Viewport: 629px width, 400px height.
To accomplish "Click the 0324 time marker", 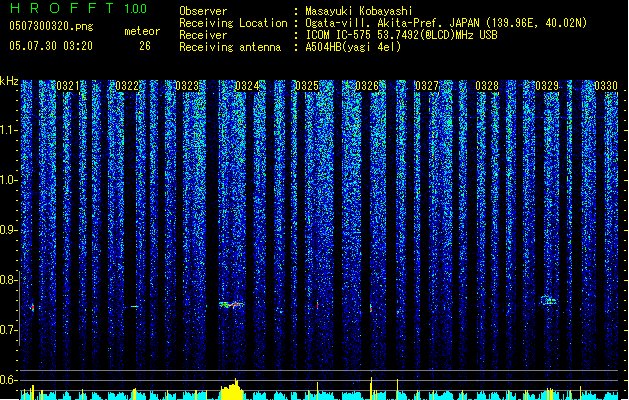I will [x=247, y=86].
